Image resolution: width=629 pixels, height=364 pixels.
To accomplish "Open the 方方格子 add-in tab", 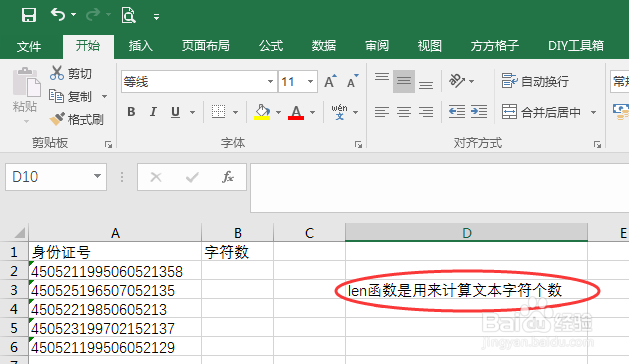I will 495,46.
